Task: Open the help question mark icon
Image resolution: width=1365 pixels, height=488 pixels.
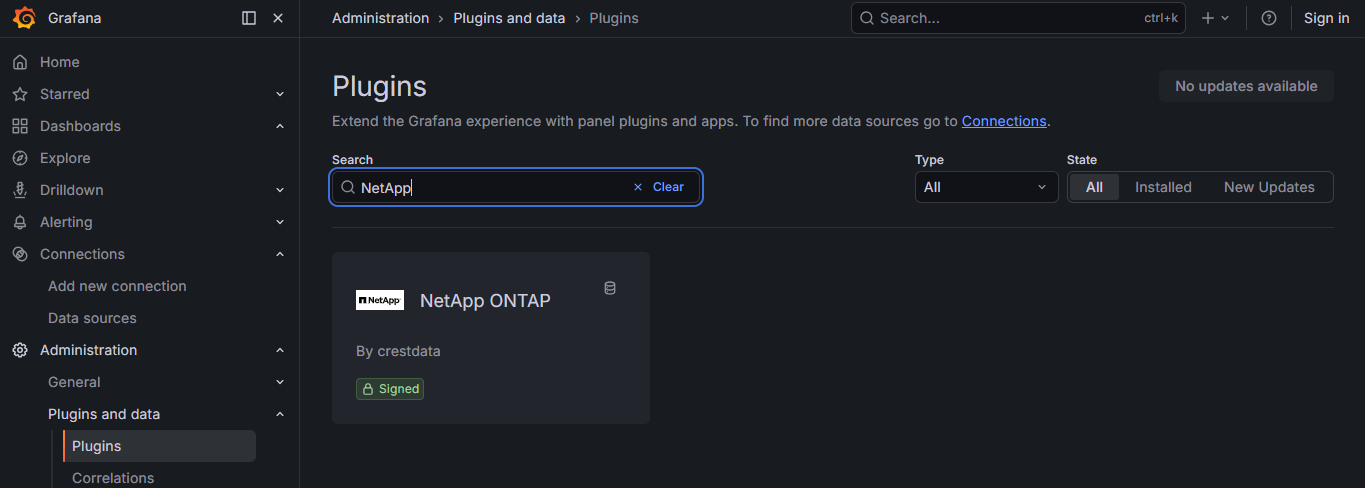Action: click(x=1269, y=18)
